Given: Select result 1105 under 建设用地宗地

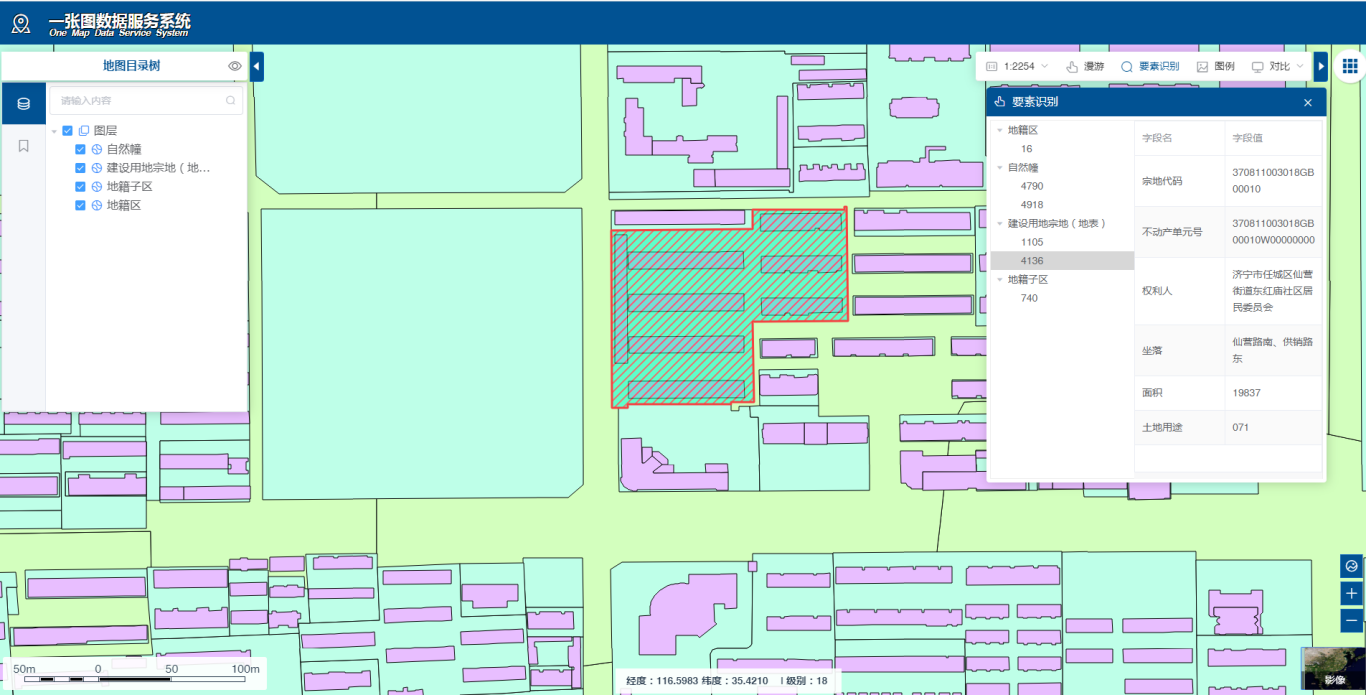Looking at the screenshot, I should [1032, 242].
